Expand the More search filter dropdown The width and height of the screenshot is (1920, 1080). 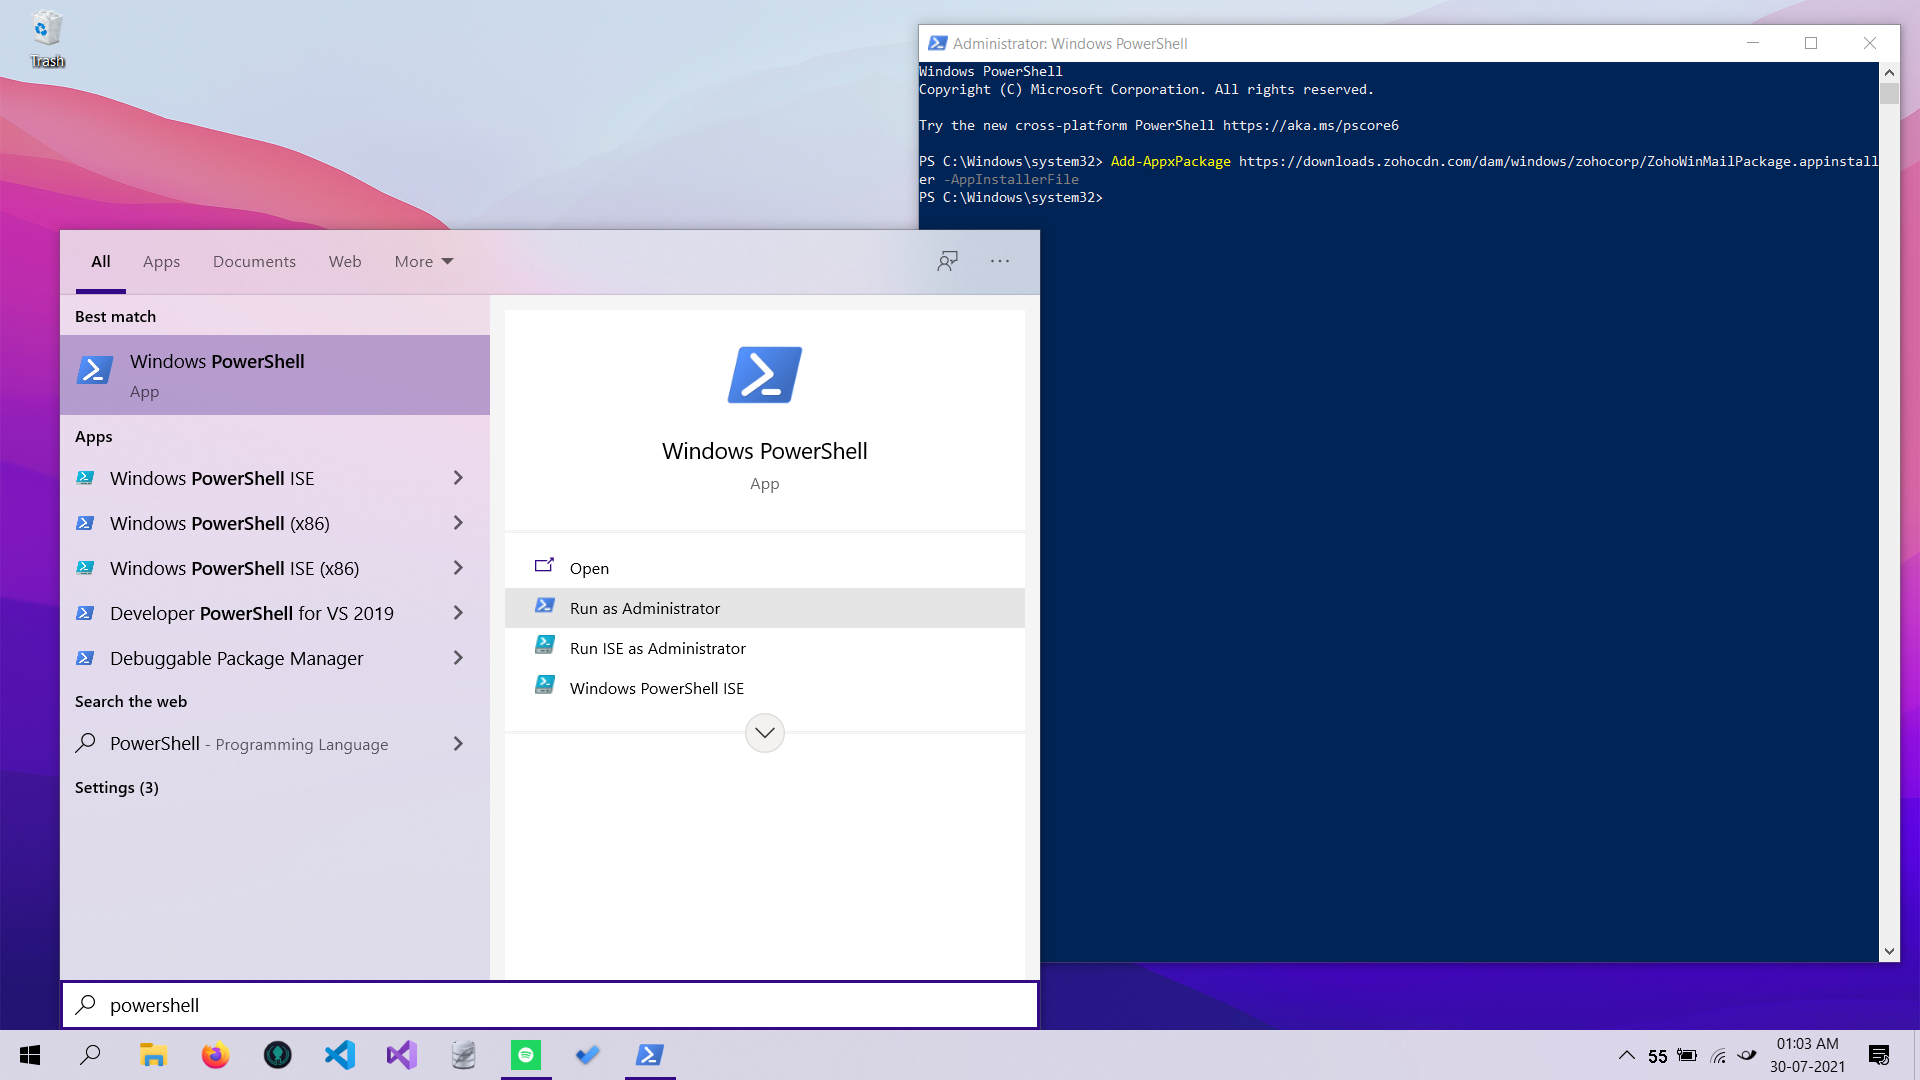(423, 261)
